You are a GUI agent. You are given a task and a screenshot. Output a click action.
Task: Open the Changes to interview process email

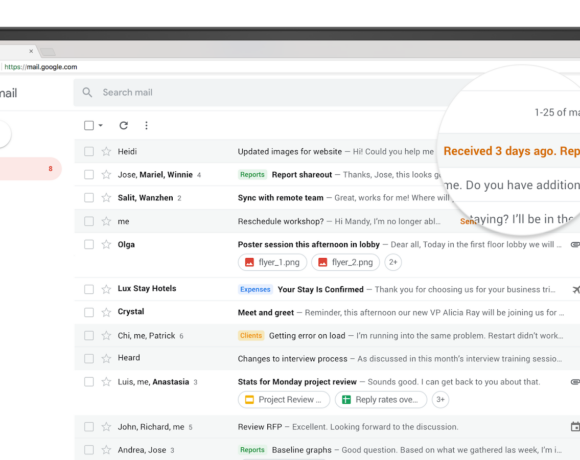[327, 359]
